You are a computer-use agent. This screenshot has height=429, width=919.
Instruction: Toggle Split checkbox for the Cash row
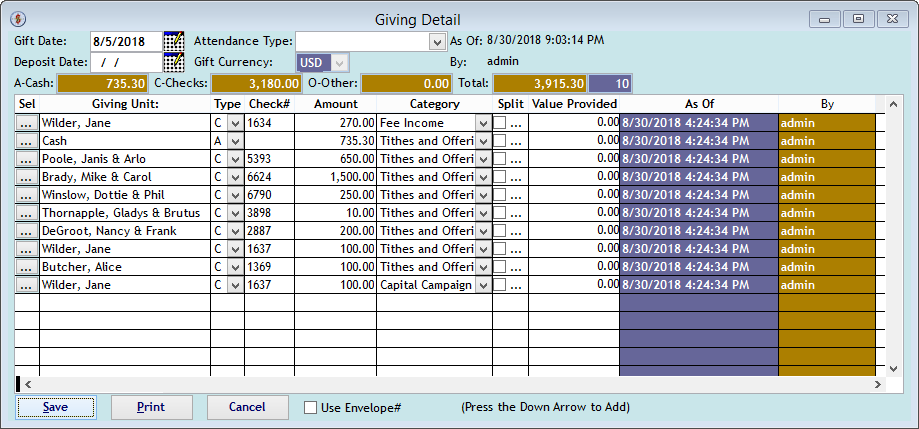click(x=500, y=141)
